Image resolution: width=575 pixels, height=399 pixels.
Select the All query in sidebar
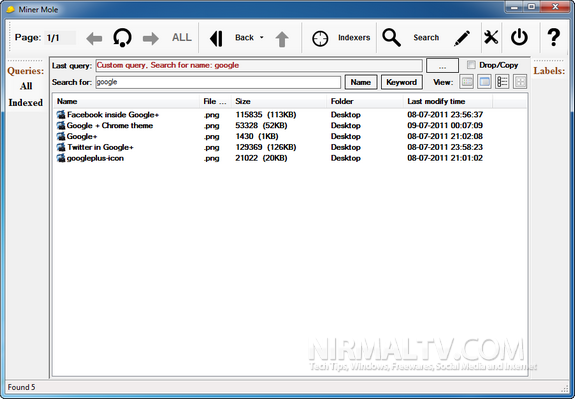click(x=26, y=86)
